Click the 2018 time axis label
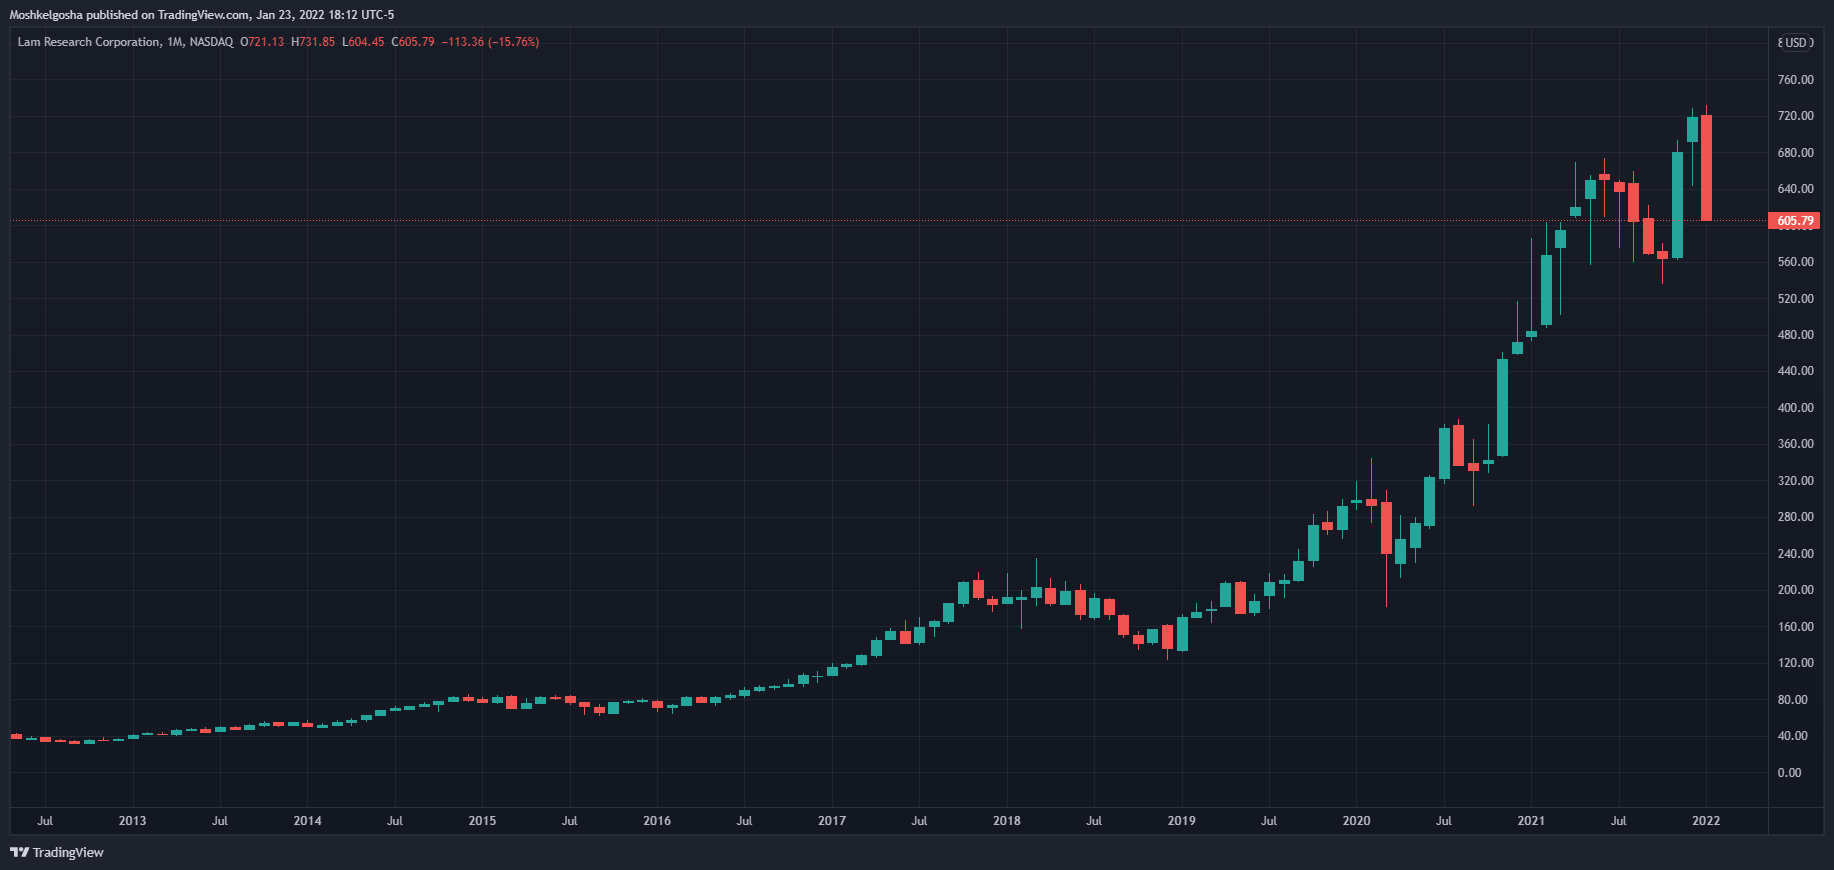Image resolution: width=1834 pixels, height=870 pixels. pyautogui.click(x=1007, y=821)
